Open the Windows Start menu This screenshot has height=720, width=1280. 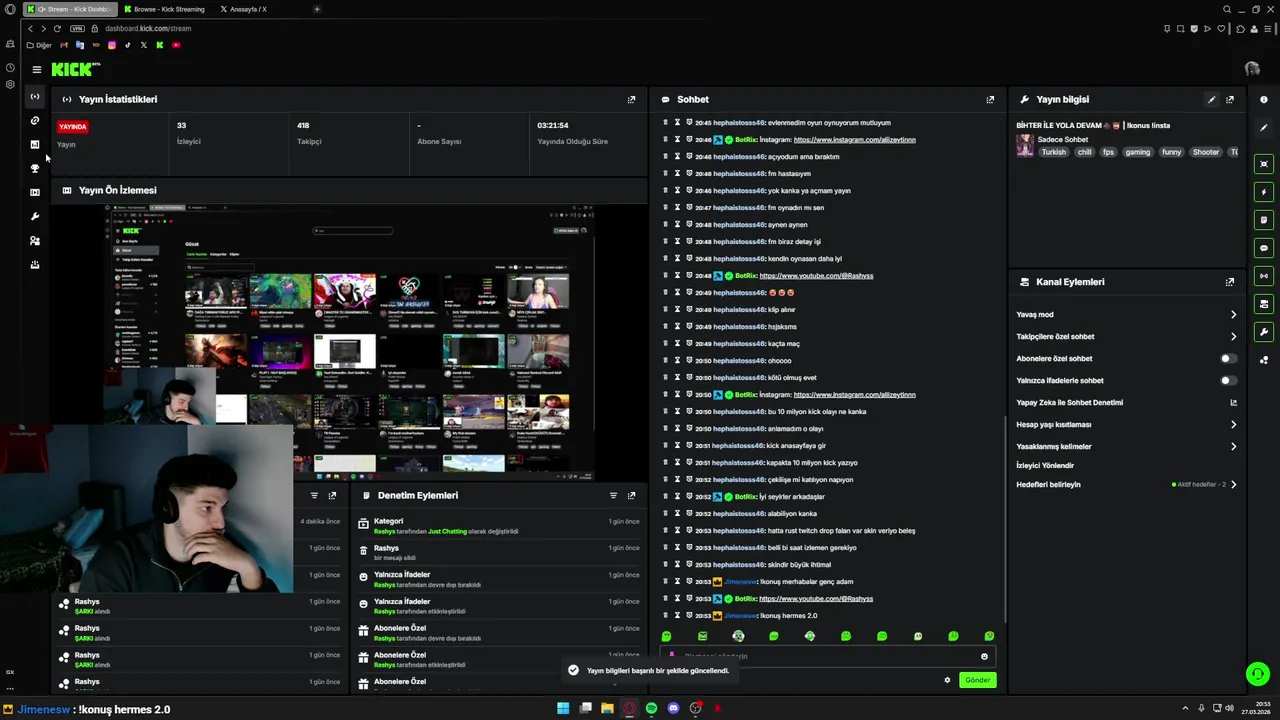tap(563, 708)
